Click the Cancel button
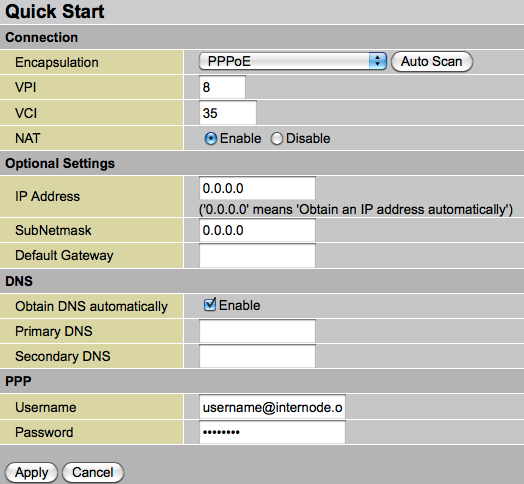Image resolution: width=524 pixels, height=484 pixels. coord(93,472)
